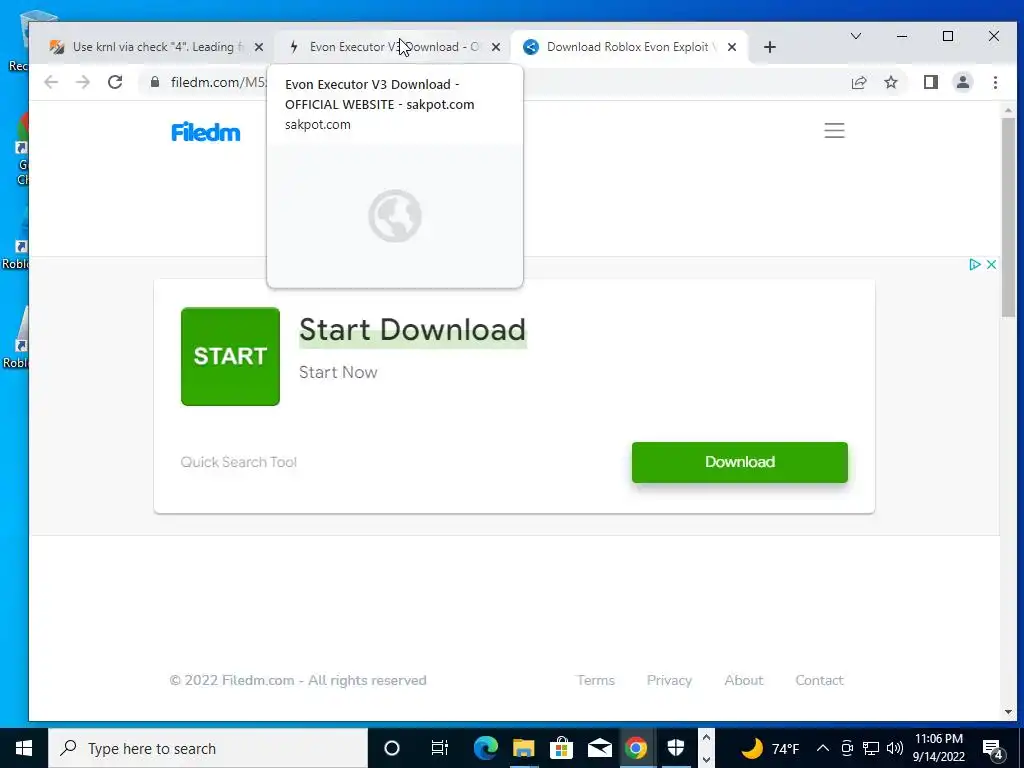
Task: Click the green Download button
Action: tap(740, 462)
